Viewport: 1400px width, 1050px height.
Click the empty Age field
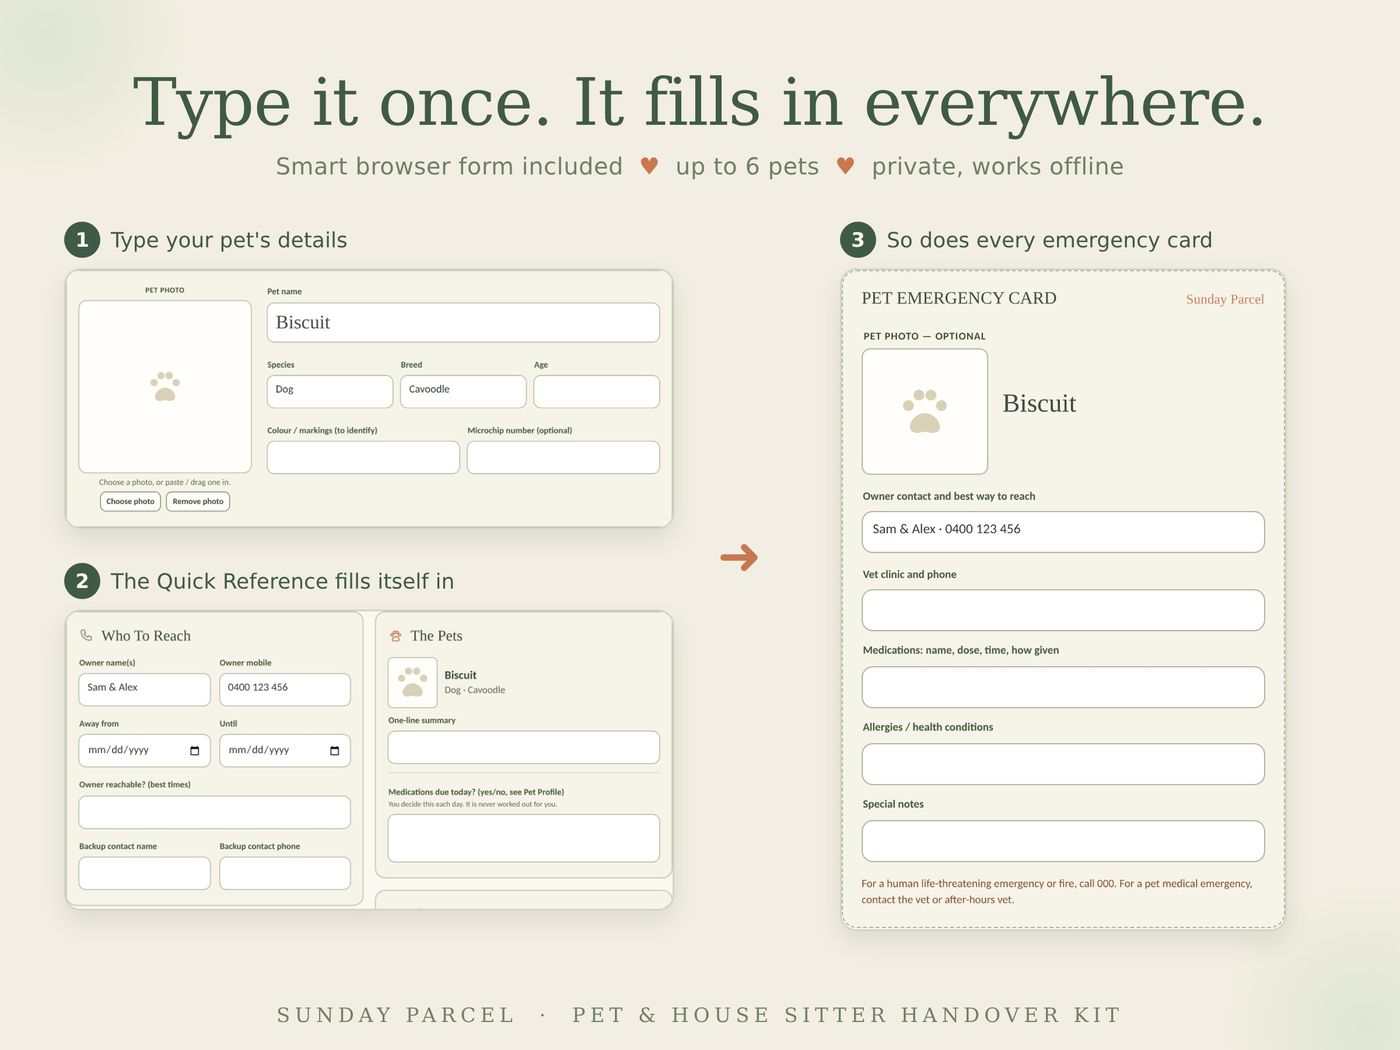click(596, 391)
